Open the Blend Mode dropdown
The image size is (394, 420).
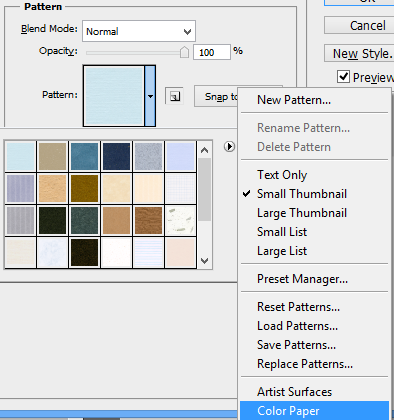[139, 31]
